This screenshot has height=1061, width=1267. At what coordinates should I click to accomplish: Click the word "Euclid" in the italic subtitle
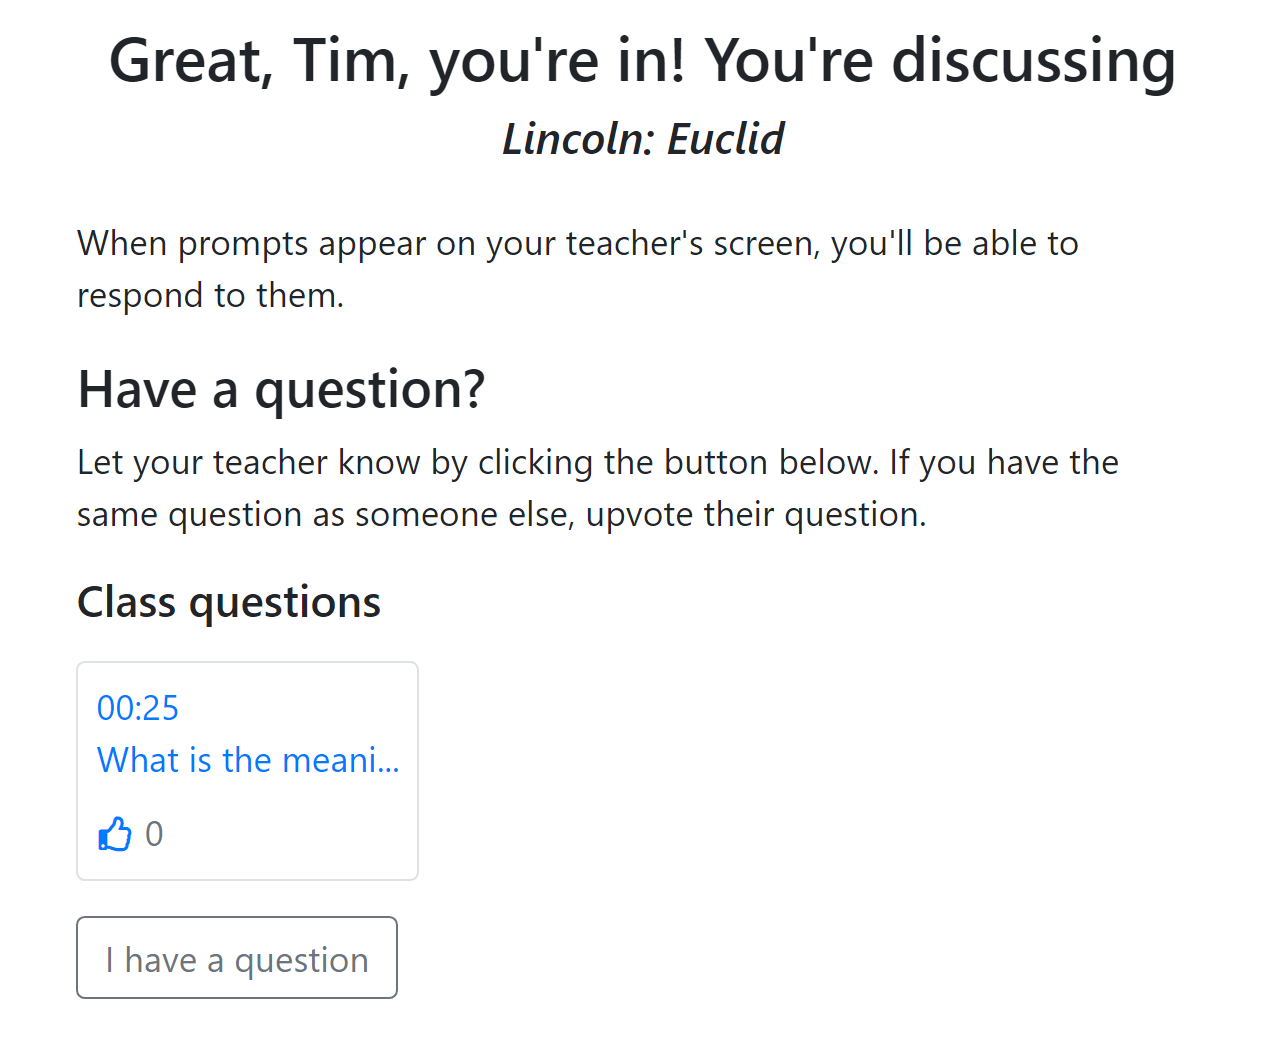726,139
